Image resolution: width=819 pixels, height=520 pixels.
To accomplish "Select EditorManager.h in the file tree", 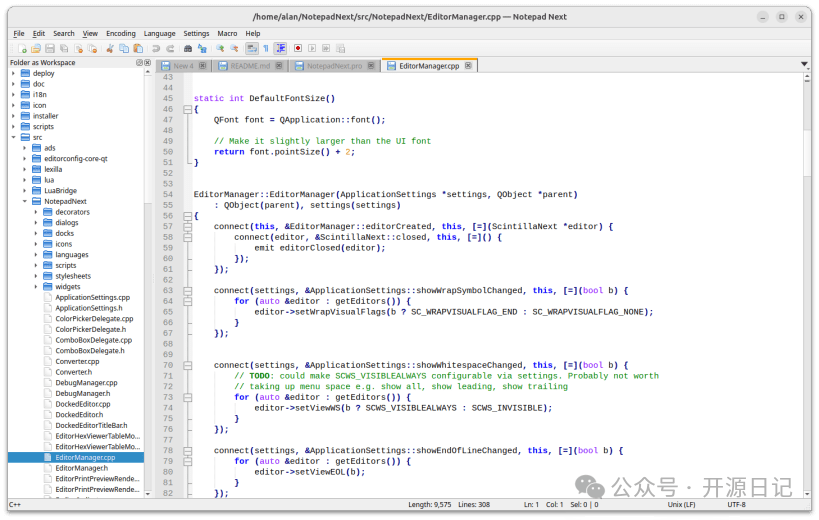I will point(81,468).
